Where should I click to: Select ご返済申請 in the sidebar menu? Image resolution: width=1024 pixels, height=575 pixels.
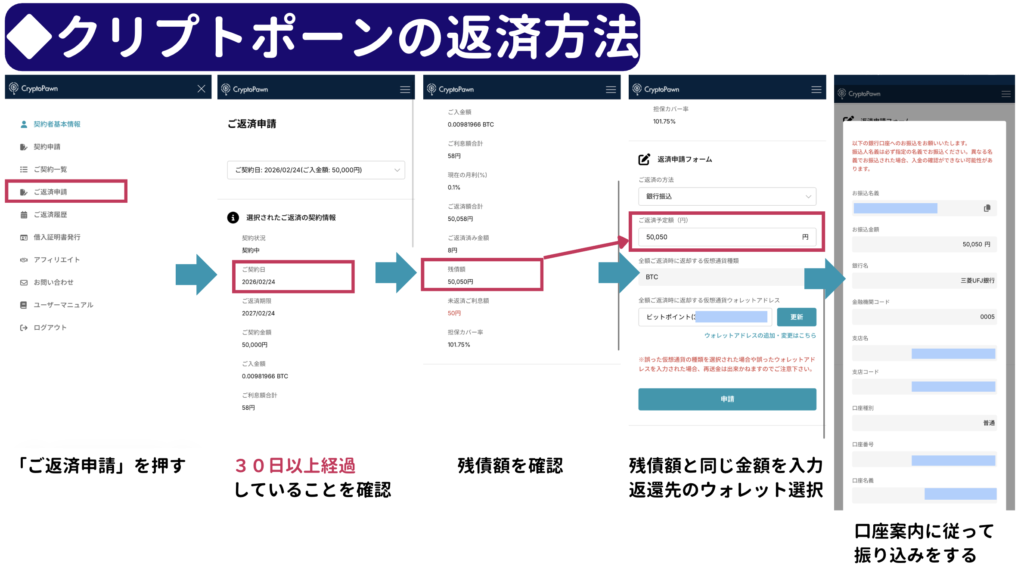click(67, 191)
